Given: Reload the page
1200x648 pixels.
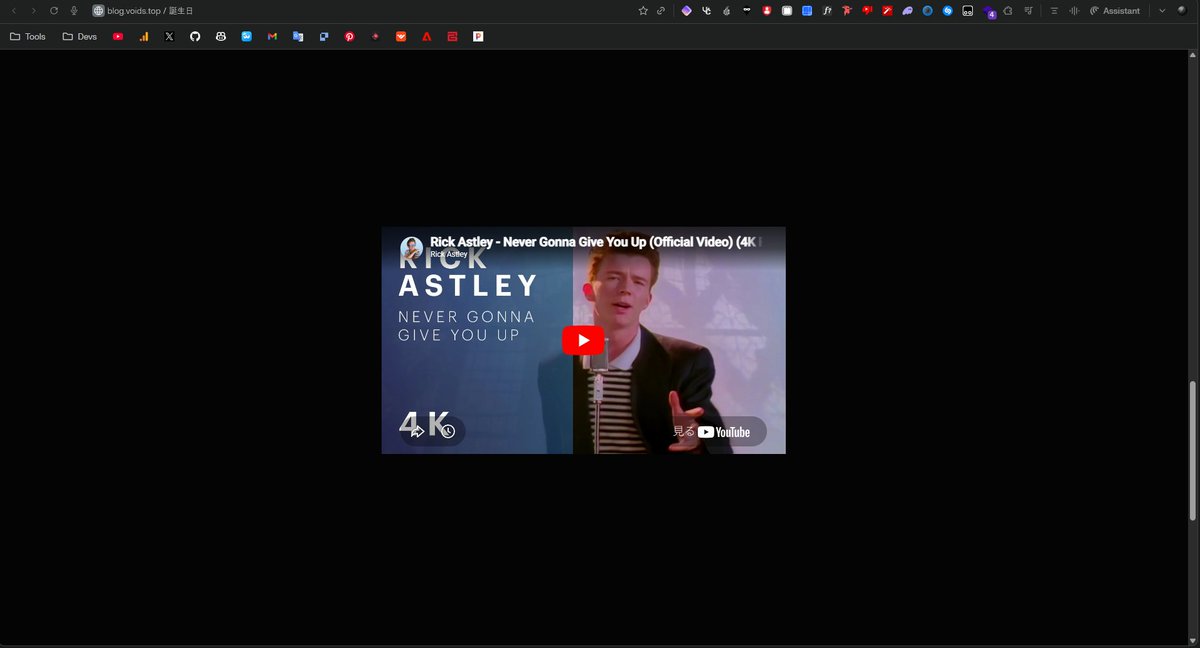Looking at the screenshot, I should point(54,11).
